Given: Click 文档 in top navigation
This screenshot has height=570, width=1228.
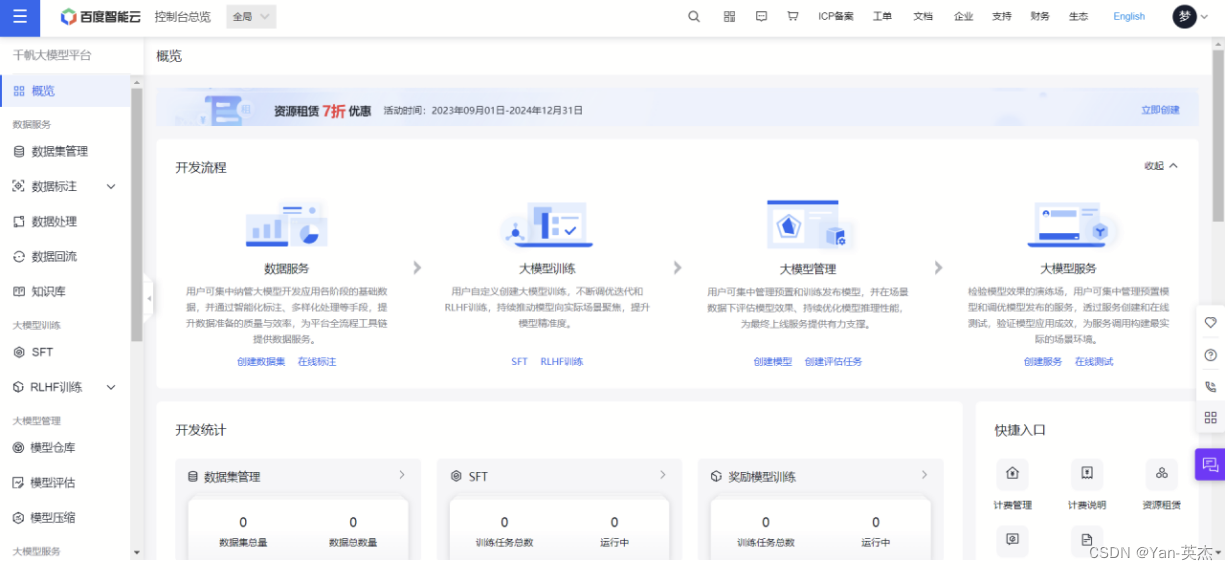Looking at the screenshot, I should point(923,17).
